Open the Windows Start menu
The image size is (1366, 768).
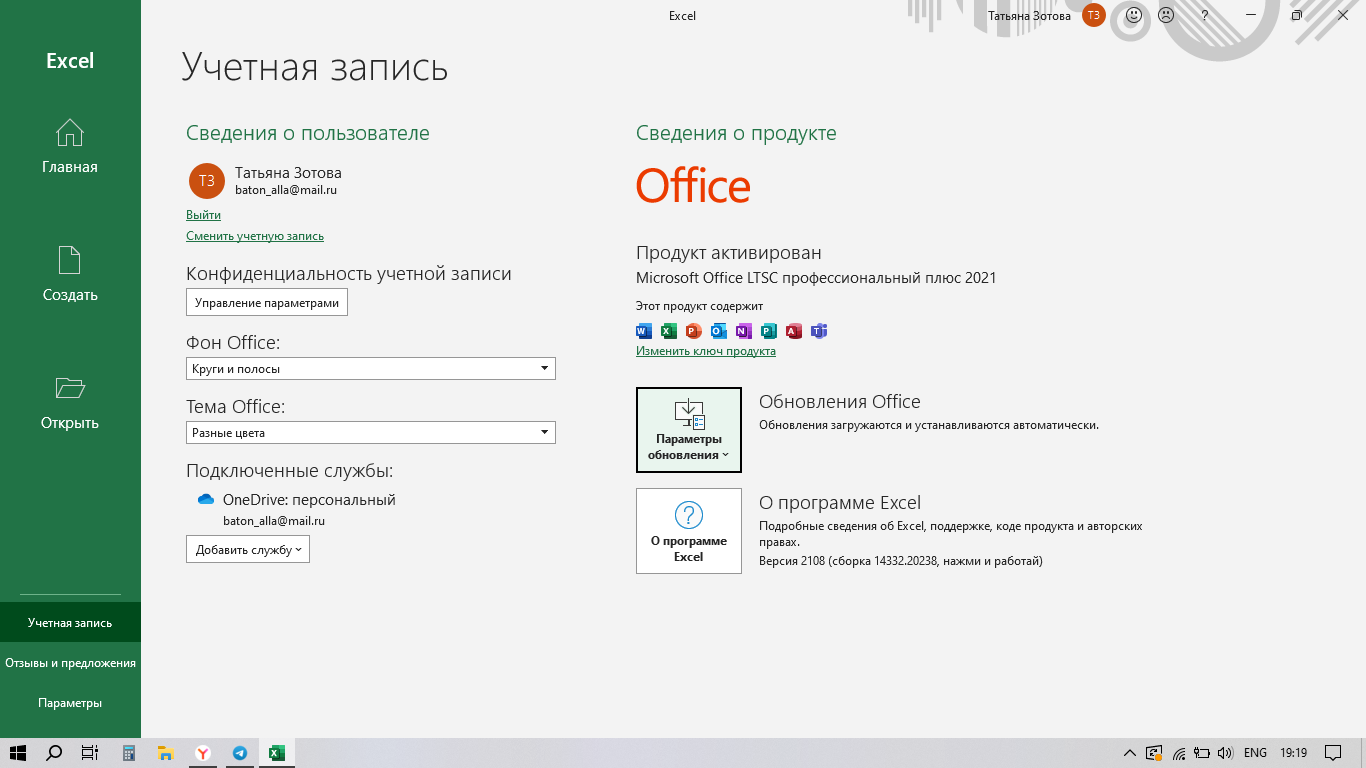tap(18, 753)
